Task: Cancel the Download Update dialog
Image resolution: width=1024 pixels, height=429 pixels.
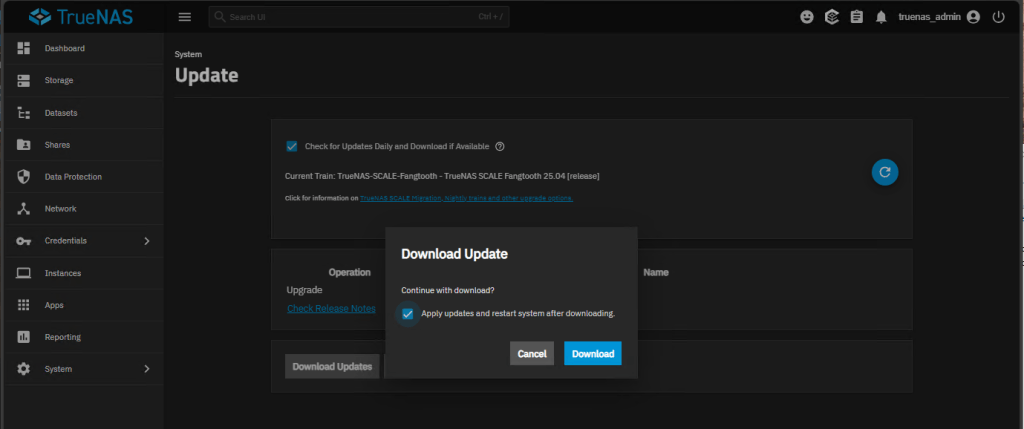Action: coord(531,354)
